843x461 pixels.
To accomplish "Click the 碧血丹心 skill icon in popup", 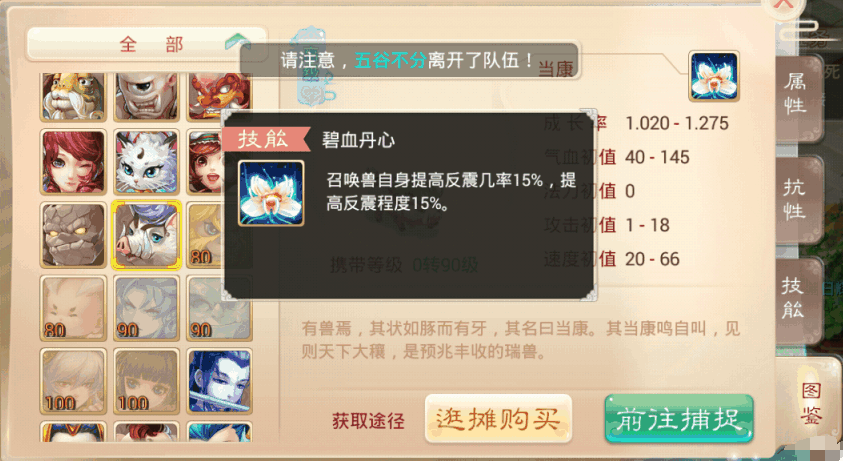I will 271,193.
